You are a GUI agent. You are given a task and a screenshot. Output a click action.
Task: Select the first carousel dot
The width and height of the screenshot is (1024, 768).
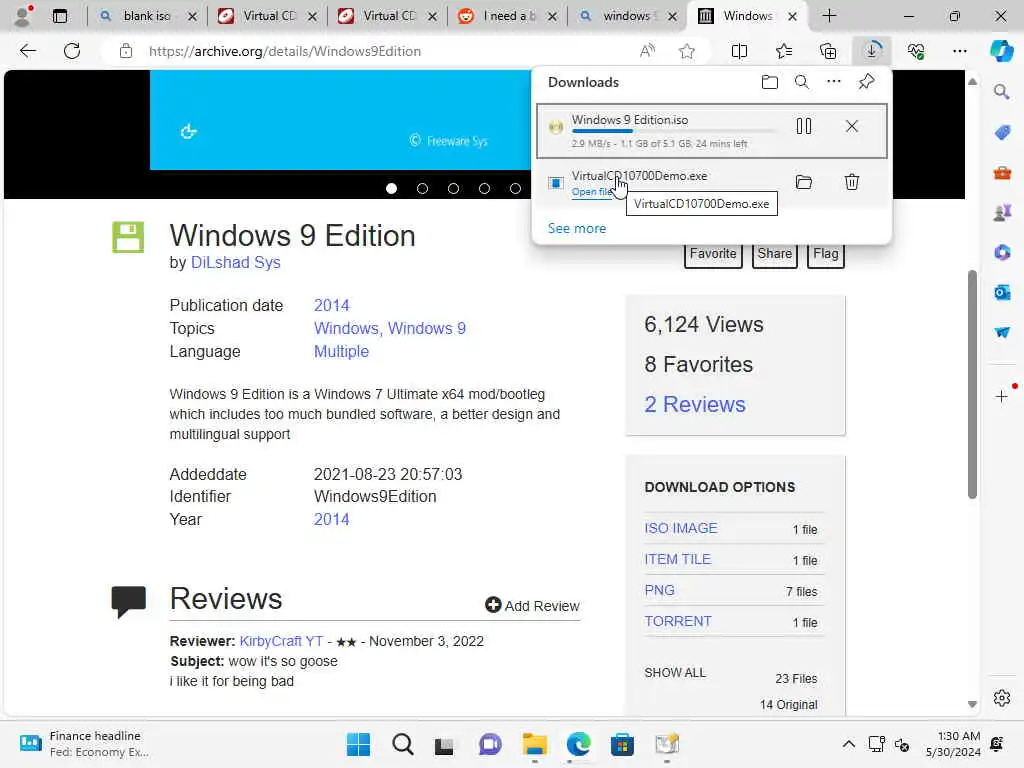pos(391,189)
